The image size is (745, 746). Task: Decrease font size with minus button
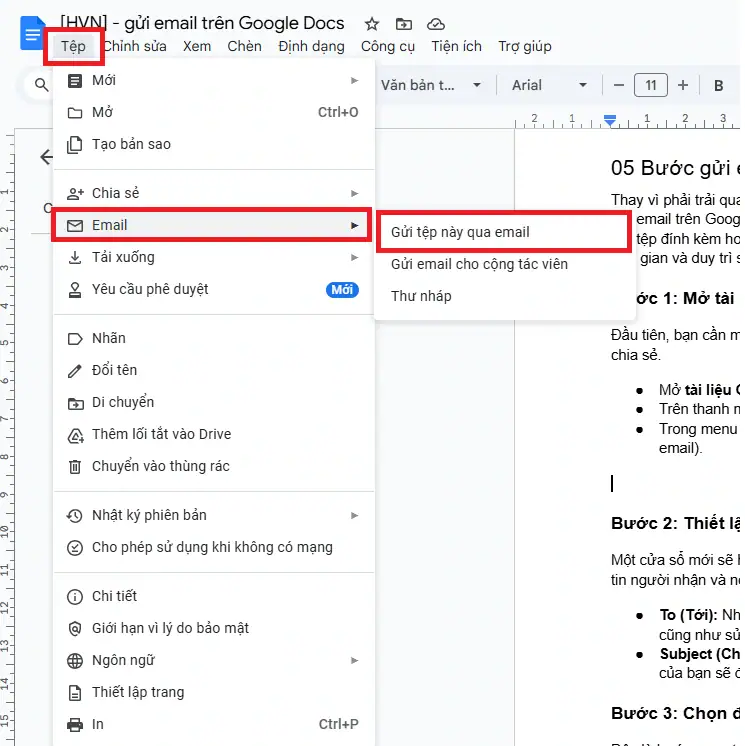click(x=619, y=85)
